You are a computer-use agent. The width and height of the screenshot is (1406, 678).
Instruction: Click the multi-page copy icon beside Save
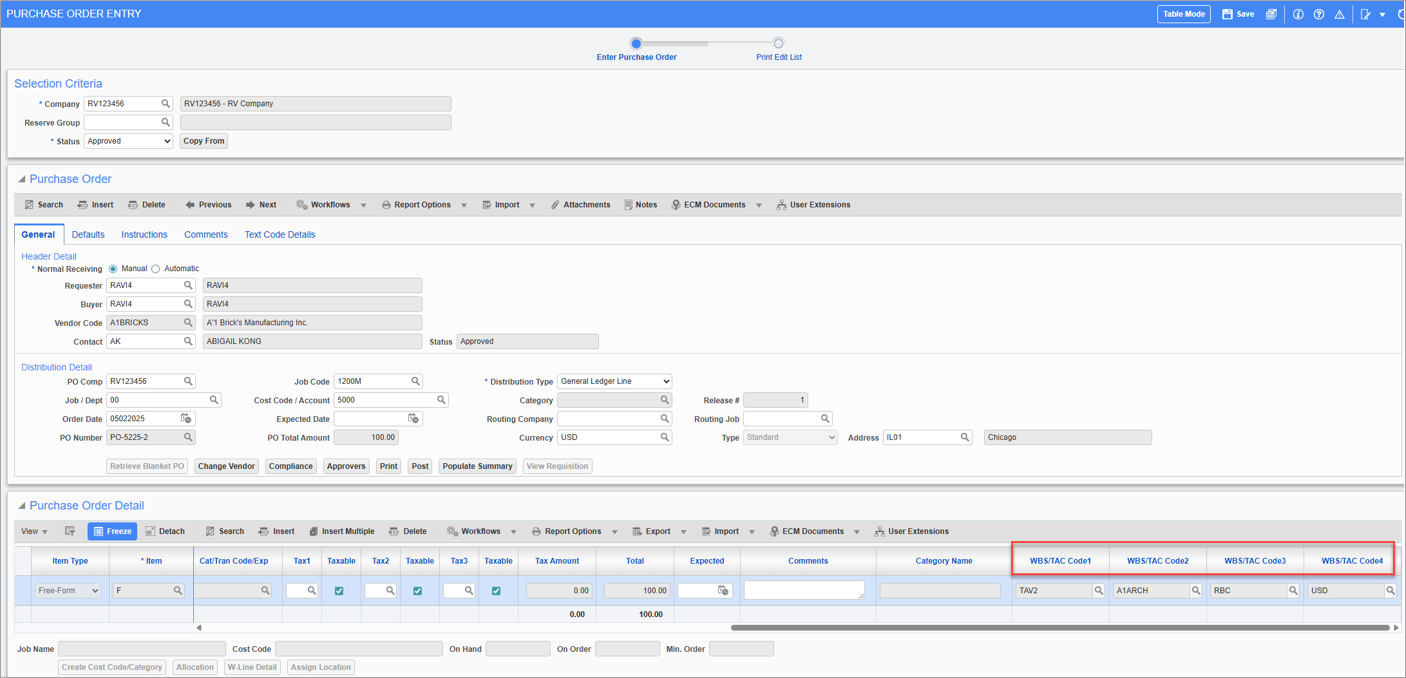coord(1271,14)
